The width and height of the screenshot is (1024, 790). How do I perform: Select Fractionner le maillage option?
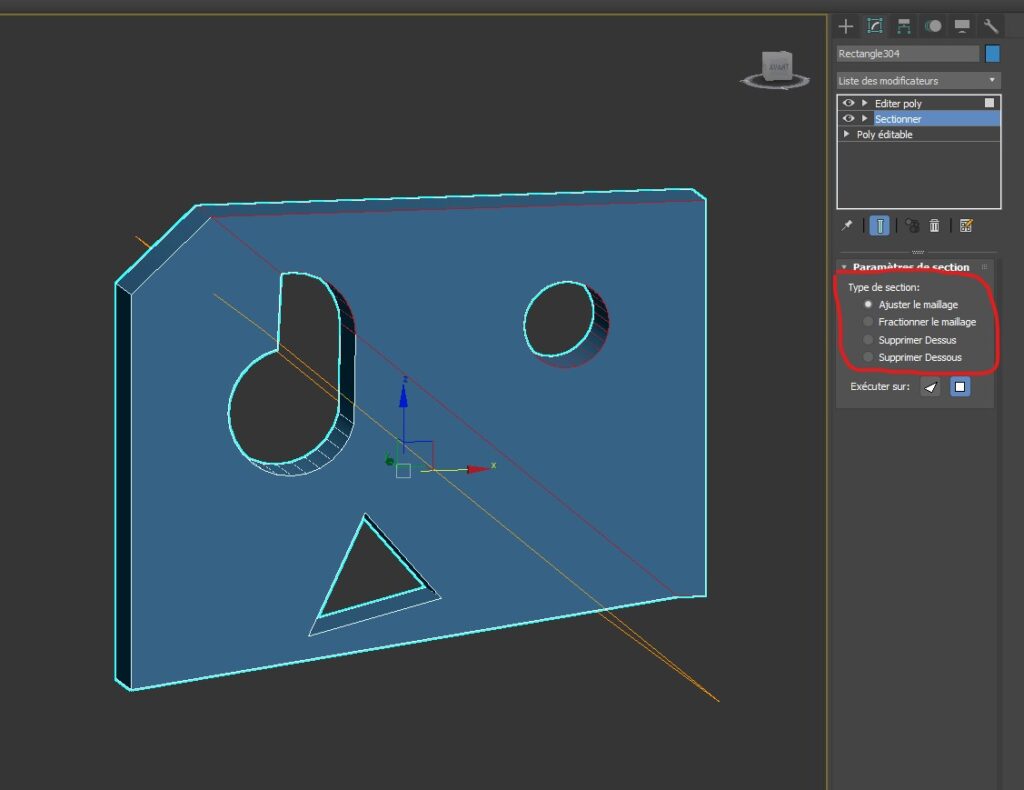(868, 322)
